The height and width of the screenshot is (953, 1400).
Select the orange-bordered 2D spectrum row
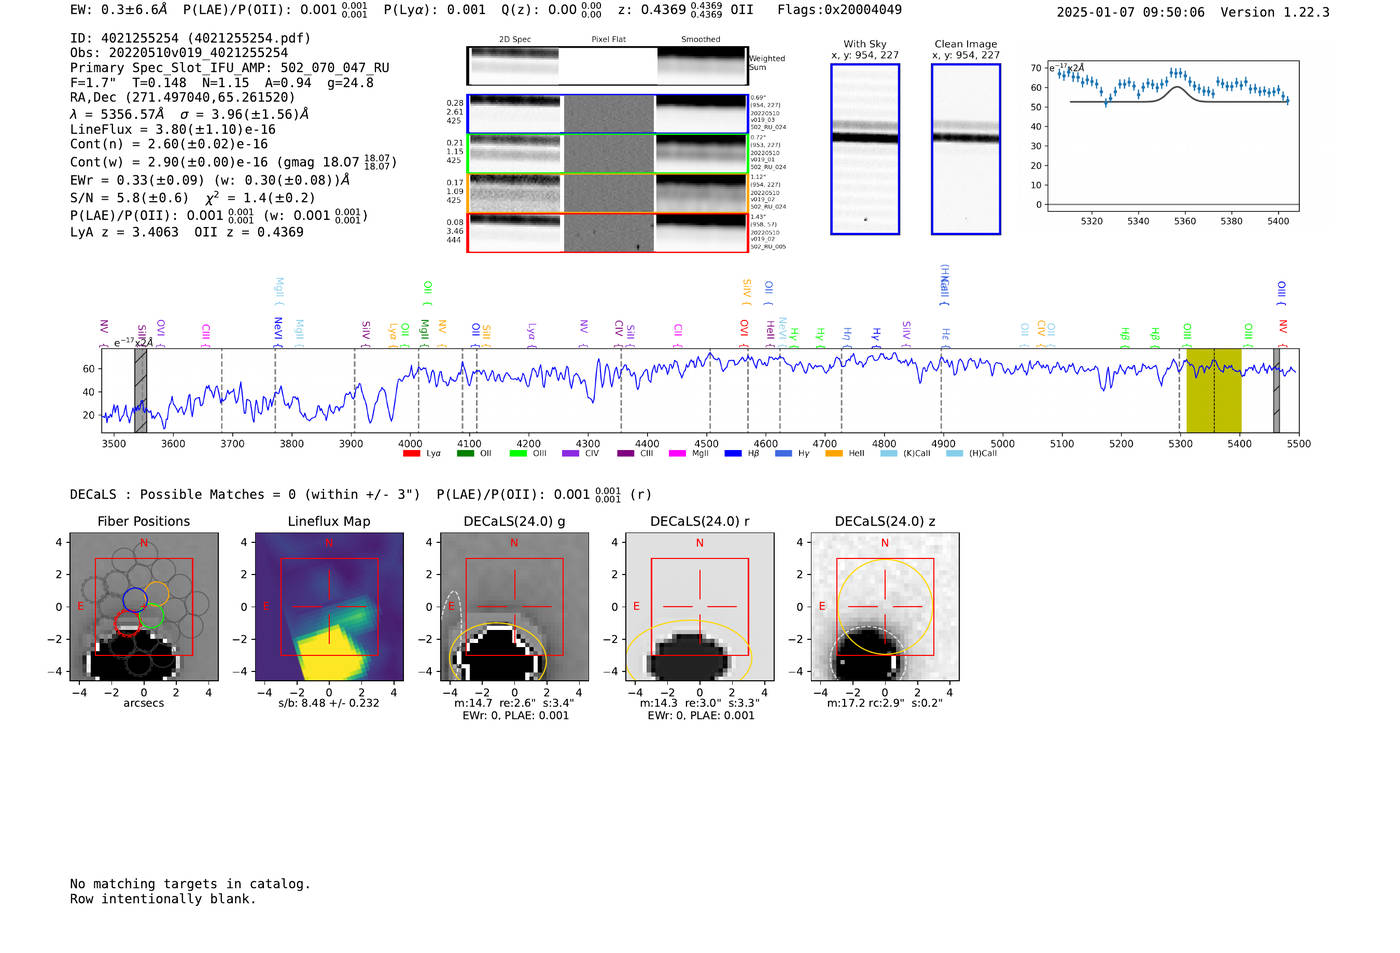tap(608, 193)
